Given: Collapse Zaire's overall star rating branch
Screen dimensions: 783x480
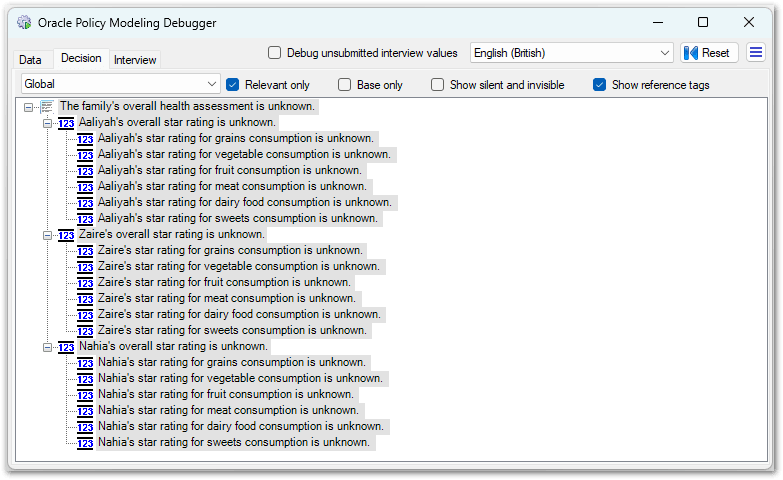Looking at the screenshot, I should [x=47, y=235].
